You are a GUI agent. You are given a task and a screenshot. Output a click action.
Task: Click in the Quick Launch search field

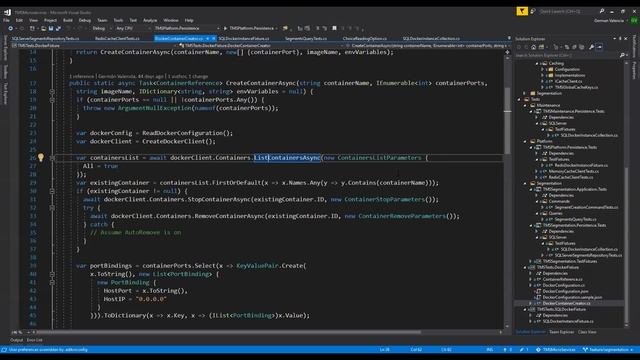(567, 11)
